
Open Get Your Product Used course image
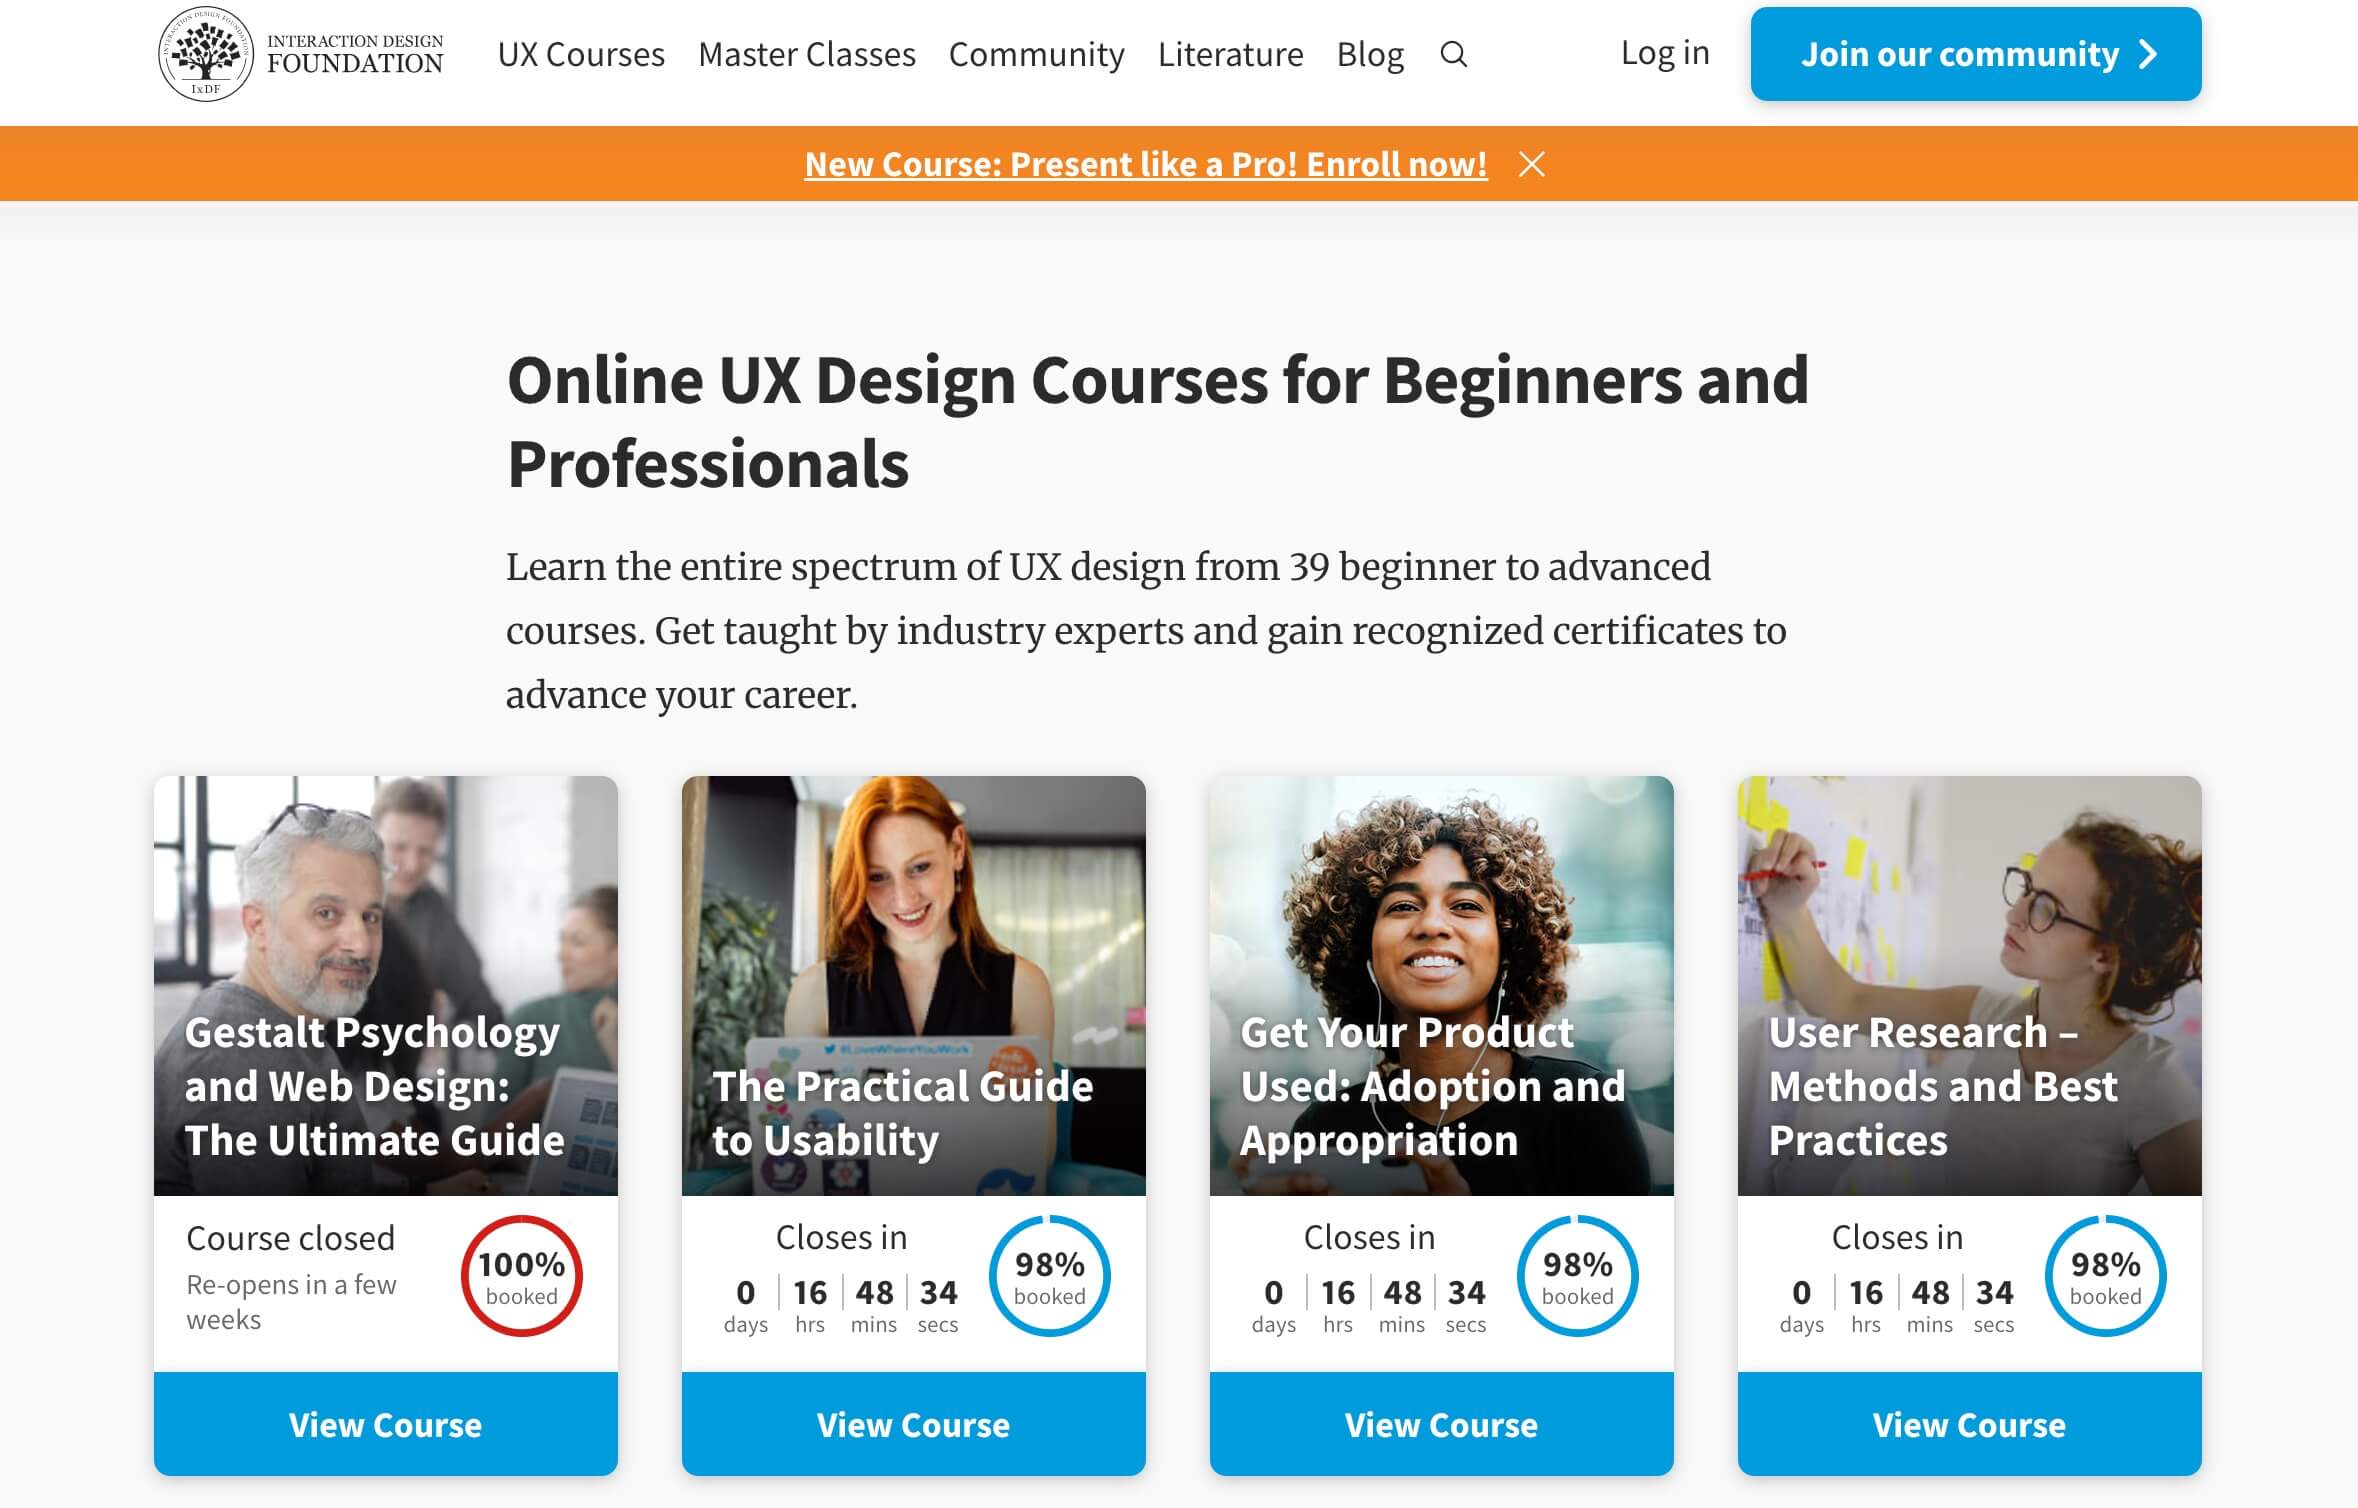[x=1442, y=986]
